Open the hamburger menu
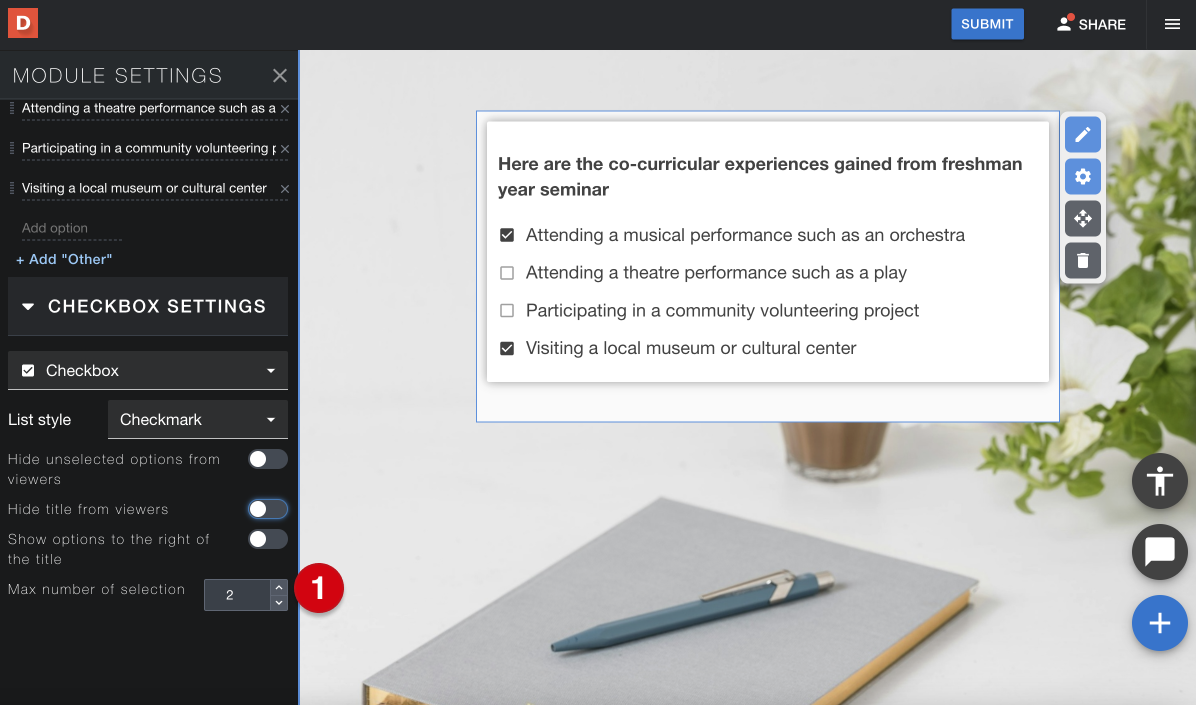 [x=1172, y=24]
